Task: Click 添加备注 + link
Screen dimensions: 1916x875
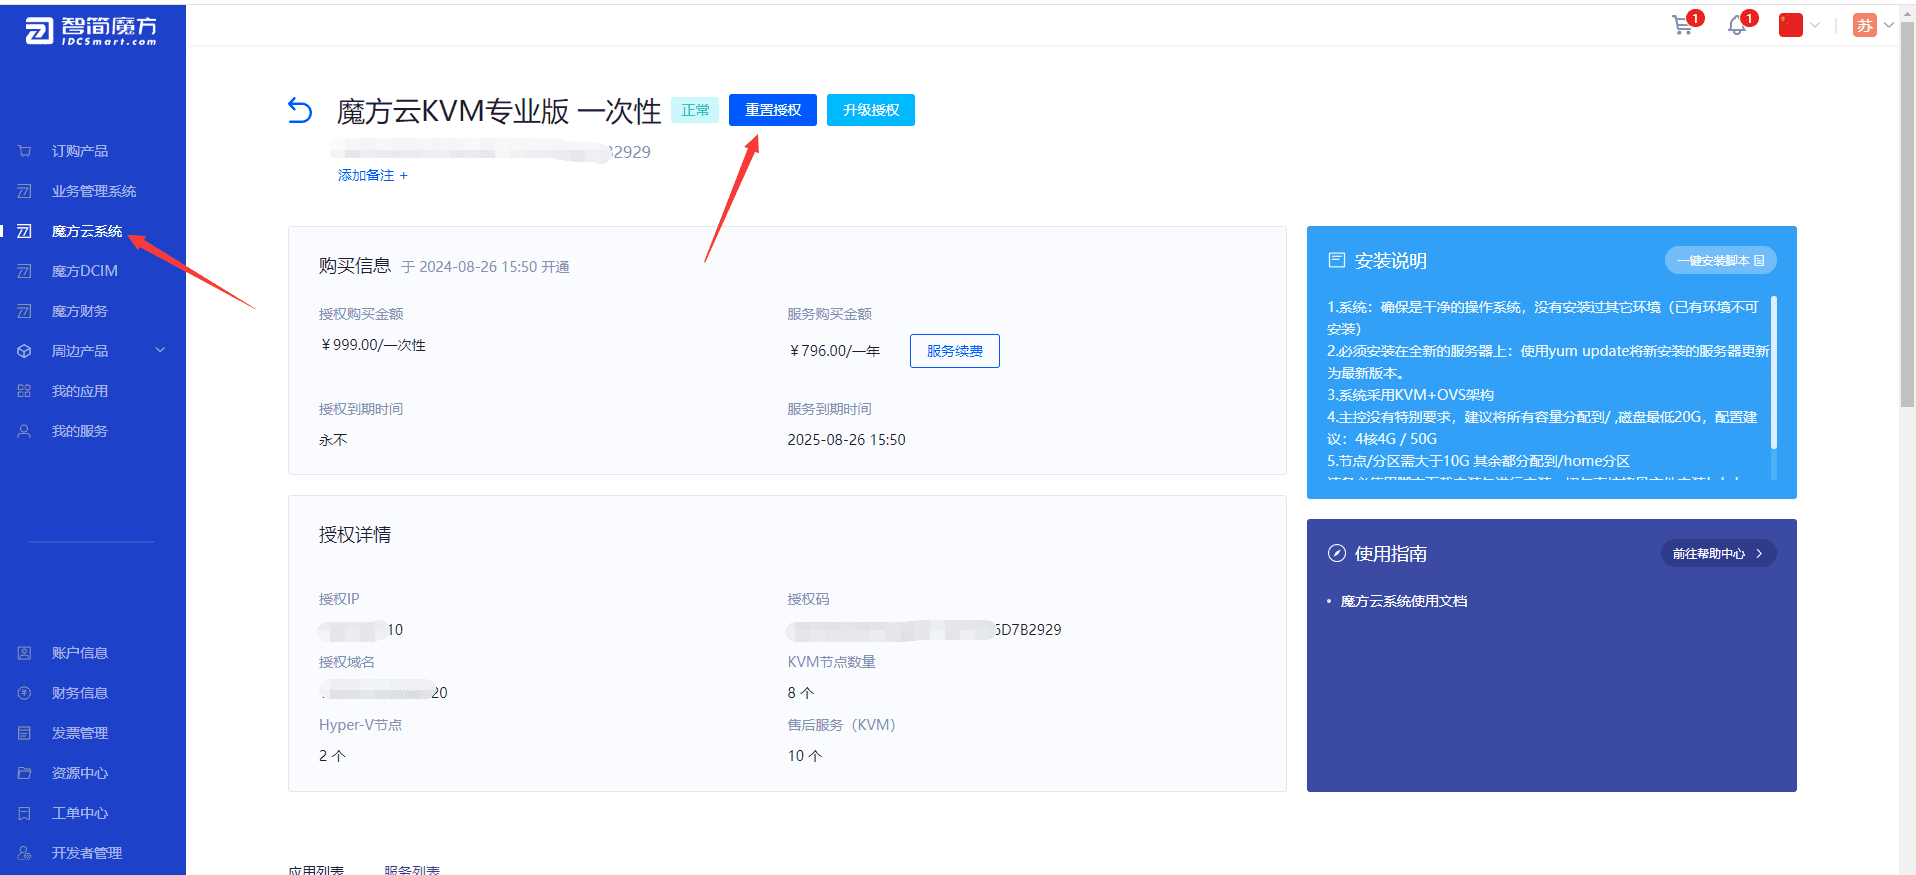Action: coord(373,175)
